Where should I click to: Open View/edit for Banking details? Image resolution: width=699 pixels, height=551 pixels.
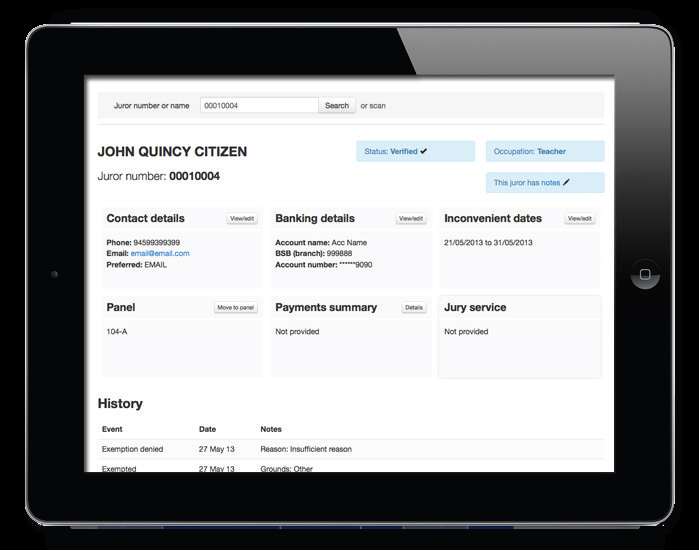(x=411, y=218)
